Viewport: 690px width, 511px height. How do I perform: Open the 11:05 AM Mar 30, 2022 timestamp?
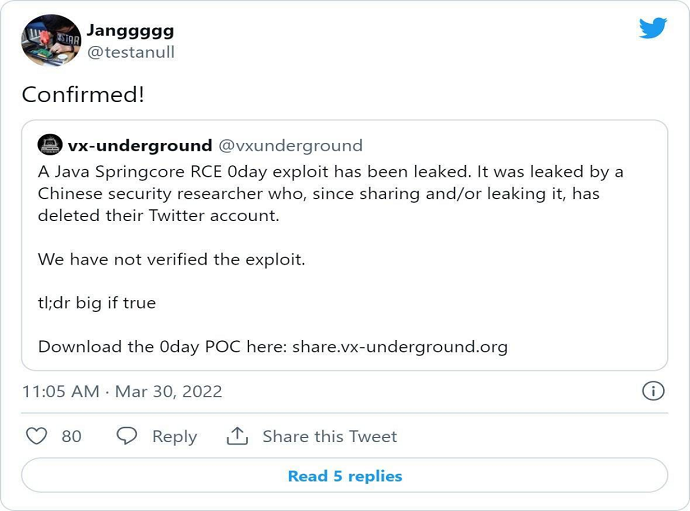(122, 391)
